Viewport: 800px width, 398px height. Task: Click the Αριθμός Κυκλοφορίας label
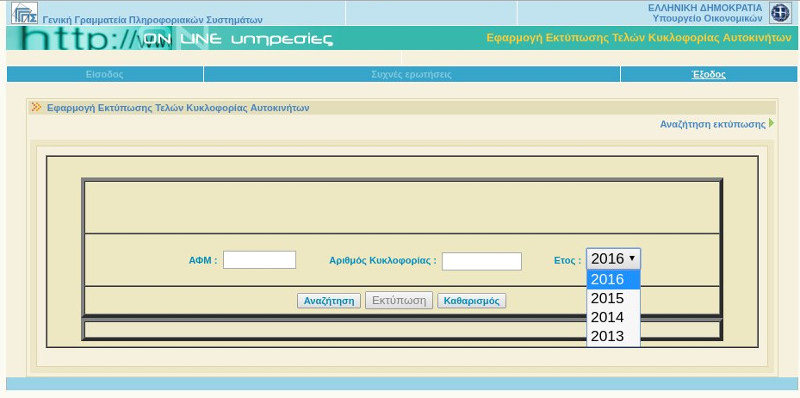coord(383,260)
